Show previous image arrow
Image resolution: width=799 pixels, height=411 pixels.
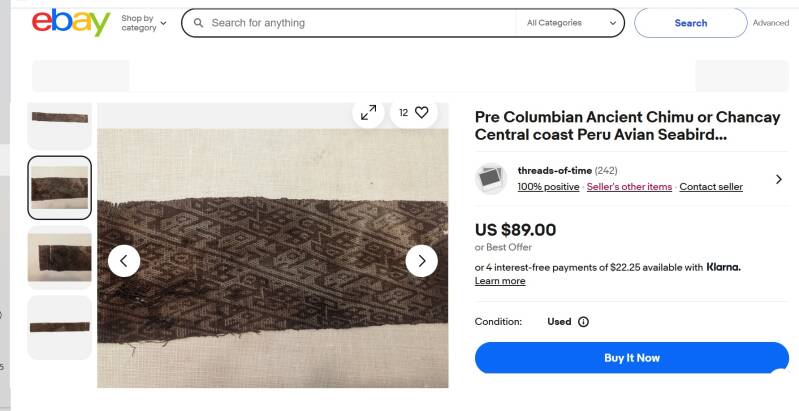coord(124,261)
